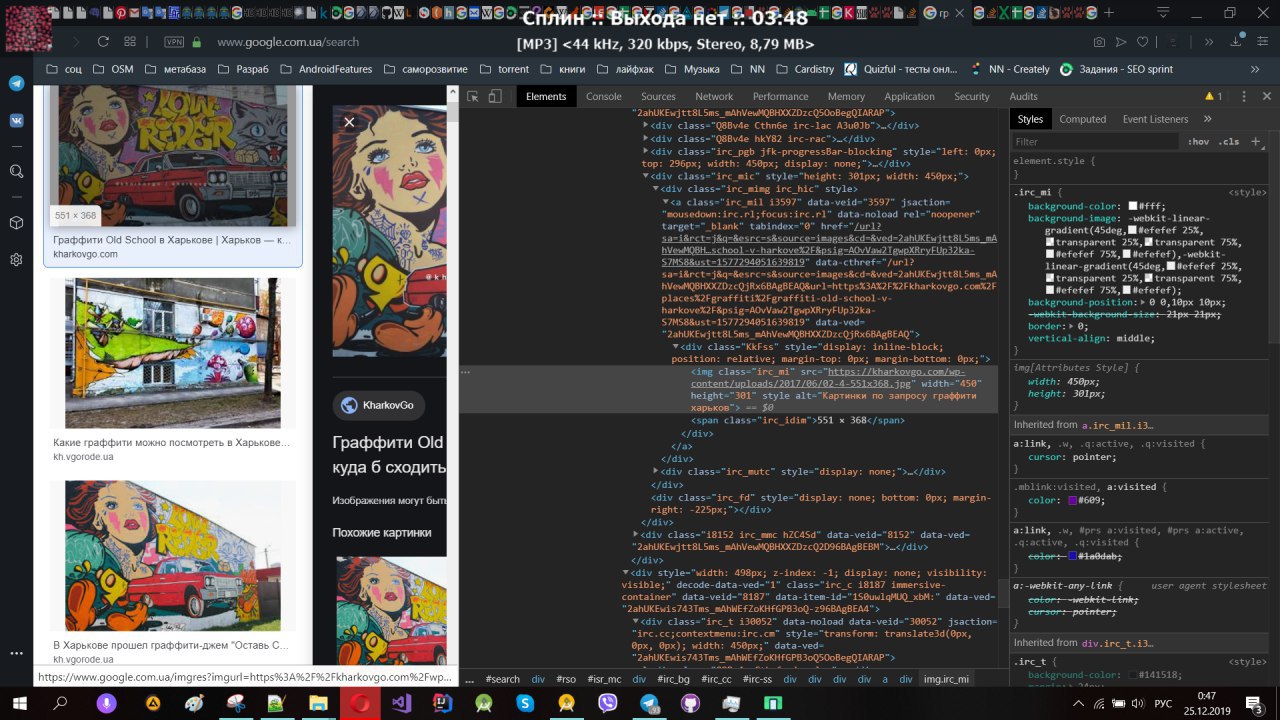Screen dimensions: 1280x720
Task: Open sidebar three-dot options at bottom
Action: [16, 653]
